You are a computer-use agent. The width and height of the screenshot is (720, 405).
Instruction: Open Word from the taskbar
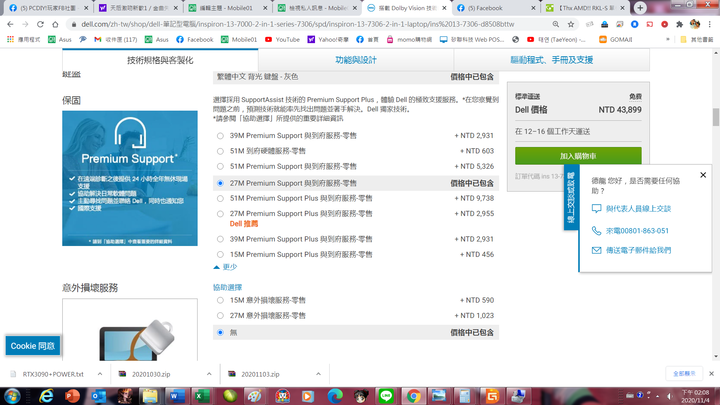176,396
